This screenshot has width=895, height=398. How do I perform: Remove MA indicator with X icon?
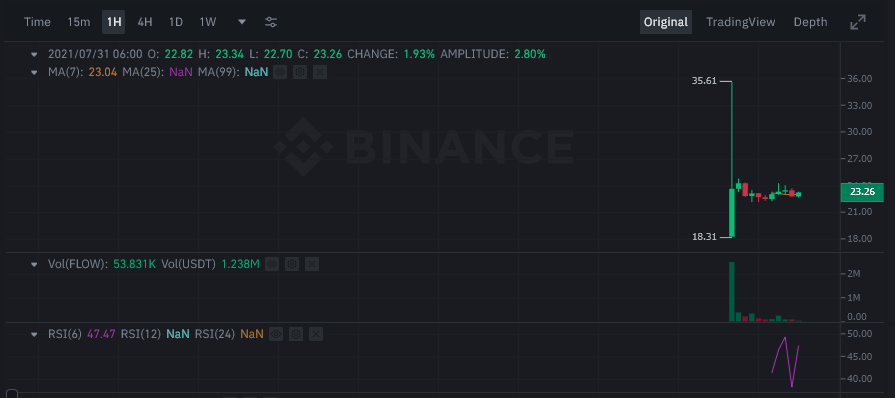point(320,73)
